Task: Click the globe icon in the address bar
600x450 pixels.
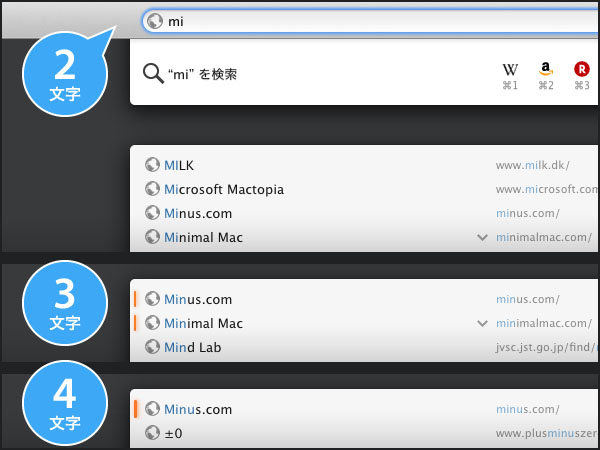Action: tap(153, 21)
